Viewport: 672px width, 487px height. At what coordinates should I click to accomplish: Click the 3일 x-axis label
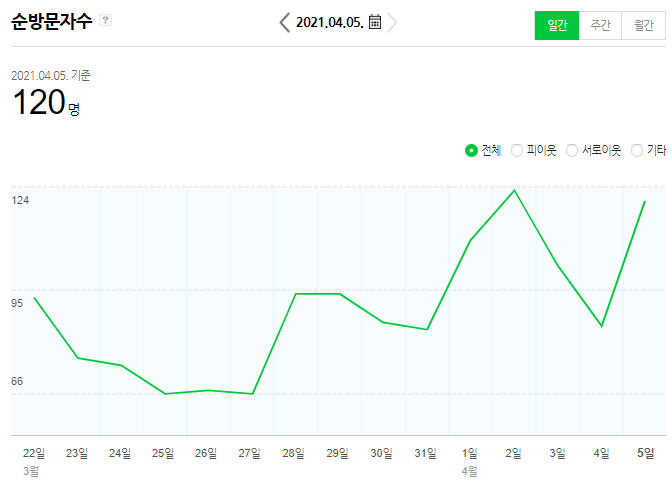[x=558, y=453]
